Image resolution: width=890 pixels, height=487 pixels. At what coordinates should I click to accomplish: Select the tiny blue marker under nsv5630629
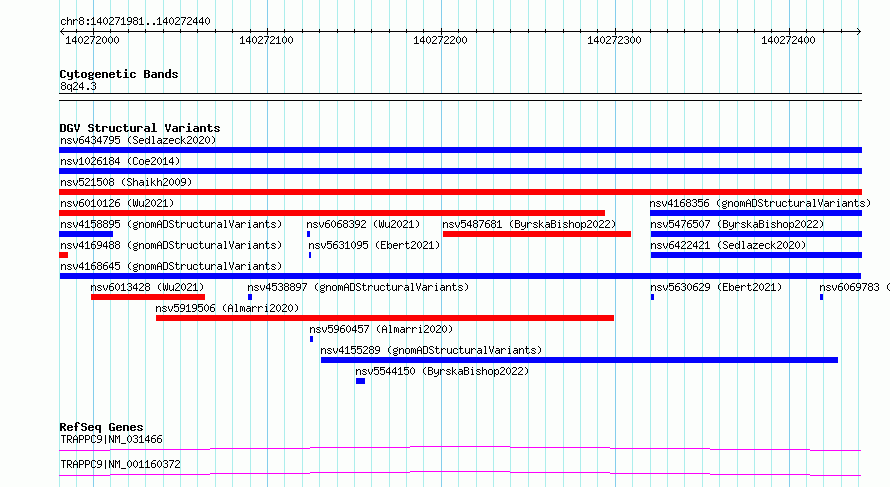pyautogui.click(x=652, y=297)
